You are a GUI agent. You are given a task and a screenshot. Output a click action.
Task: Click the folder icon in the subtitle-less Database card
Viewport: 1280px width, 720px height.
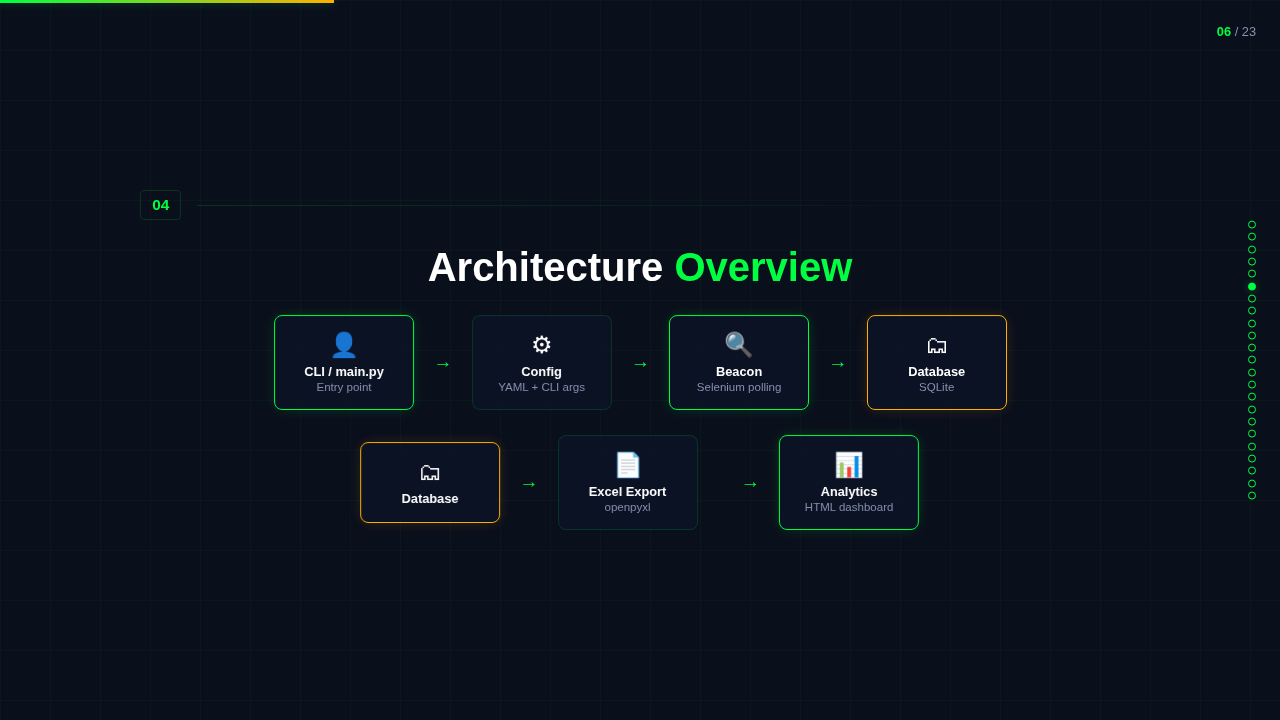(x=430, y=472)
